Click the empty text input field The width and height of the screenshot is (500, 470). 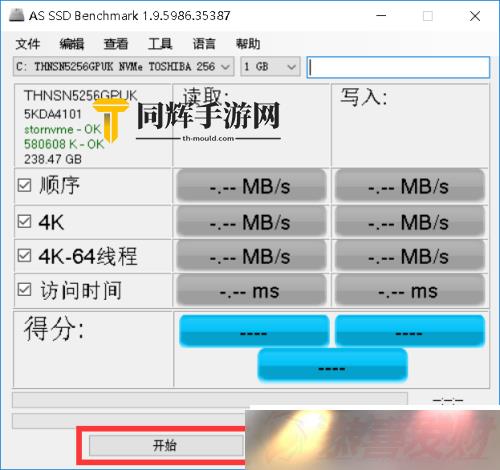click(398, 67)
